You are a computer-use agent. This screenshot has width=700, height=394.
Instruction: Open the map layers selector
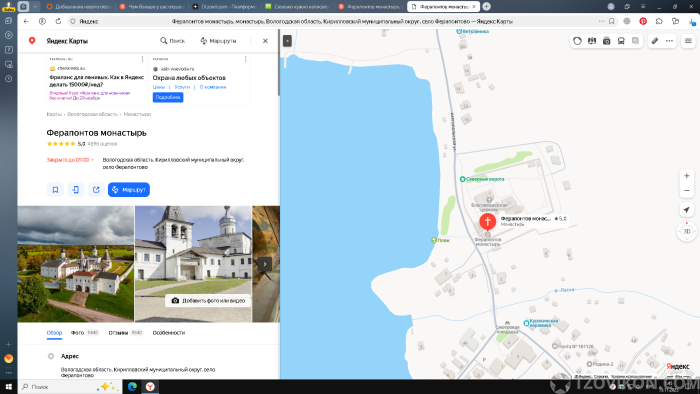[635, 41]
